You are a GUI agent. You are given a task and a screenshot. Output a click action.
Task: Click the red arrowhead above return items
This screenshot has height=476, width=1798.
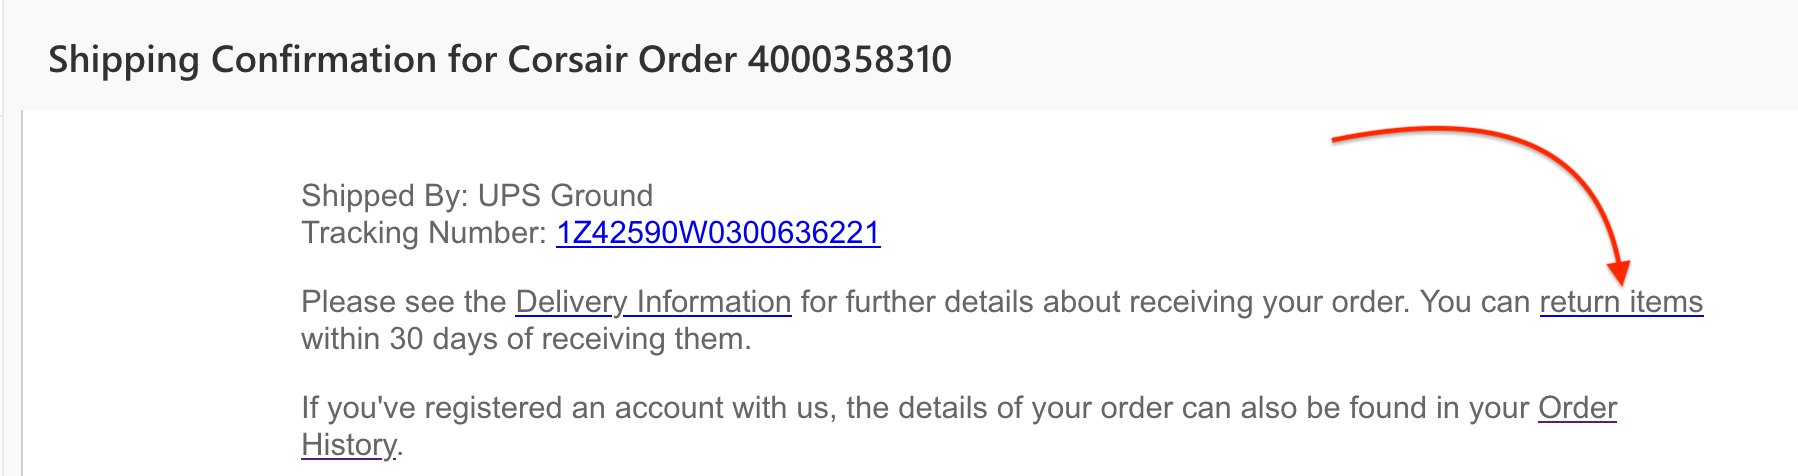1619,271
